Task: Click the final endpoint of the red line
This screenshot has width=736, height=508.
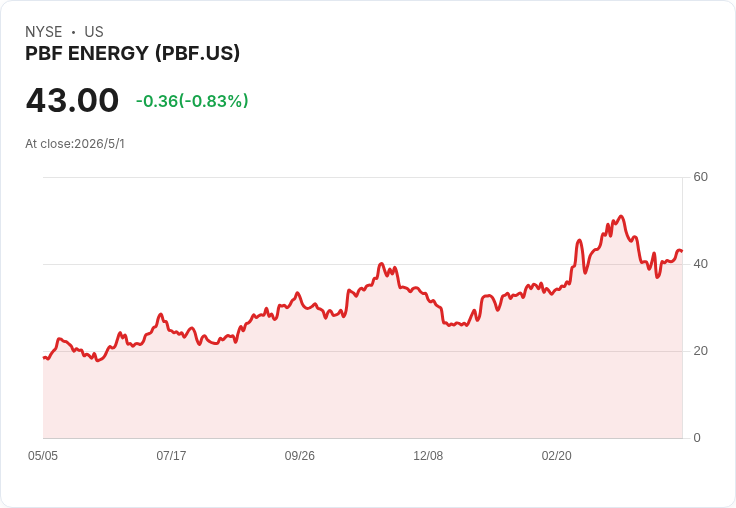Action: (x=682, y=251)
